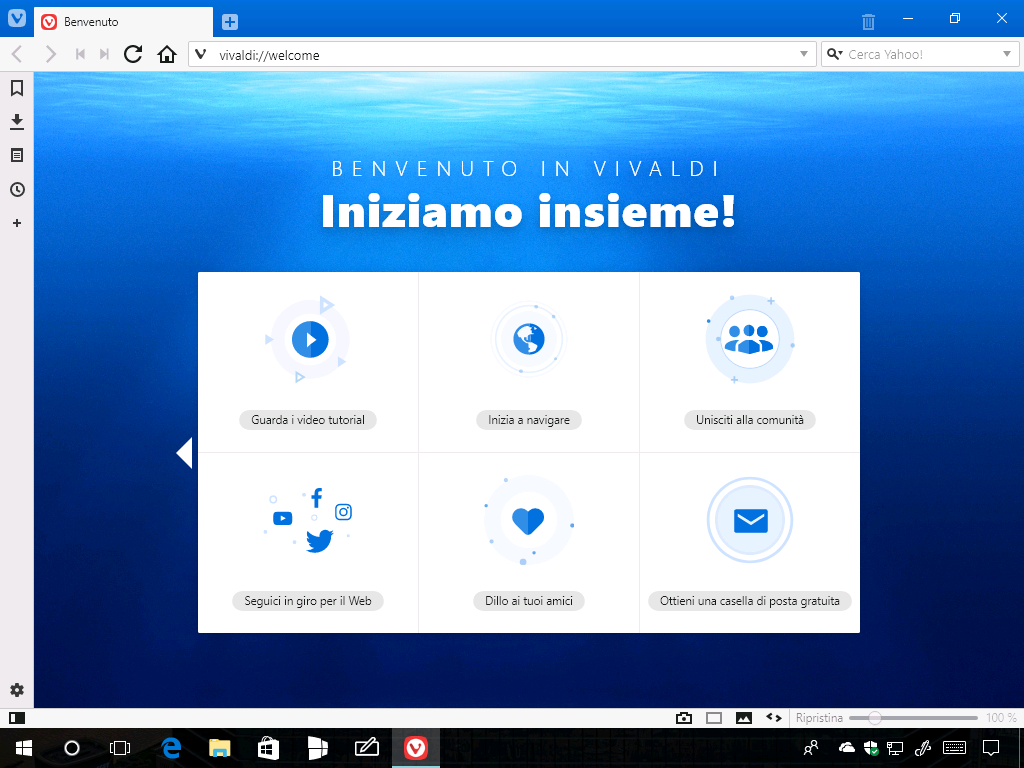
Task: Open page actions code icon
Action: 774,718
